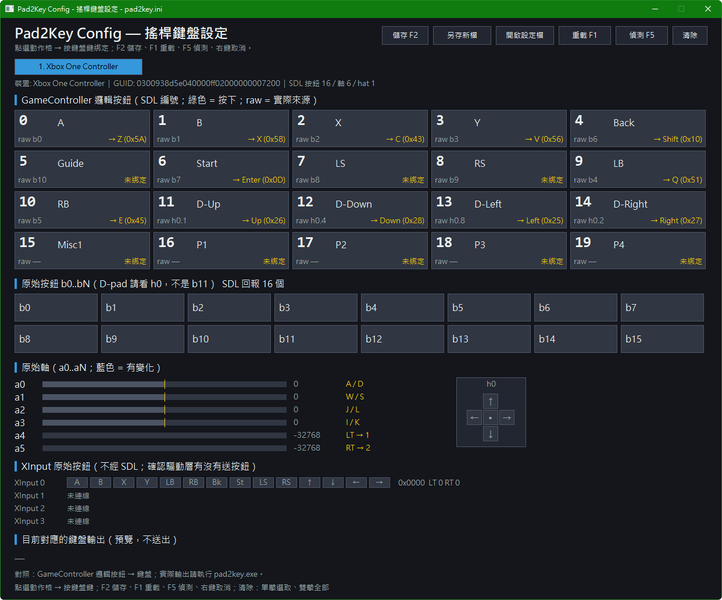
Task: Click the h0 hat left arrow
Action: 474,418
